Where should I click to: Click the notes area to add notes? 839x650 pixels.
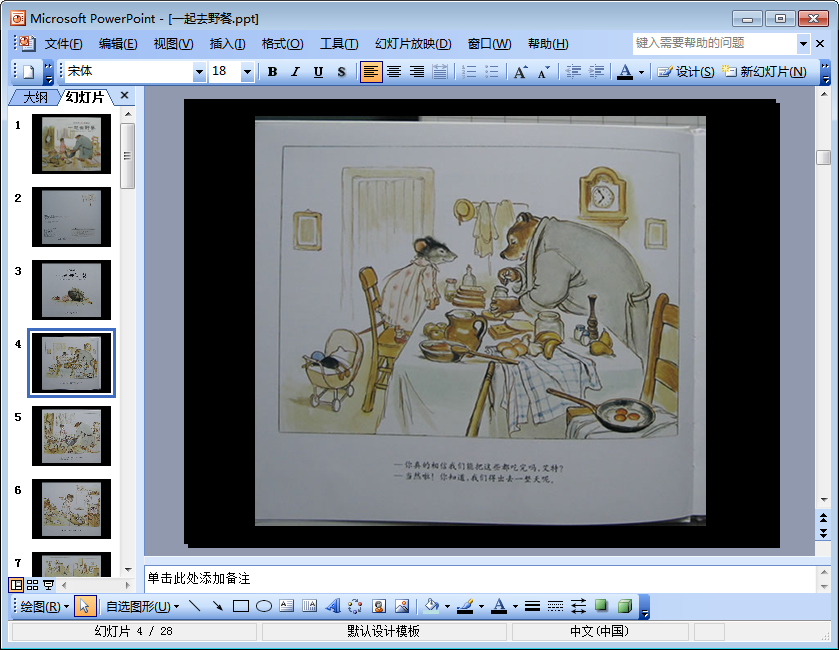[479, 578]
